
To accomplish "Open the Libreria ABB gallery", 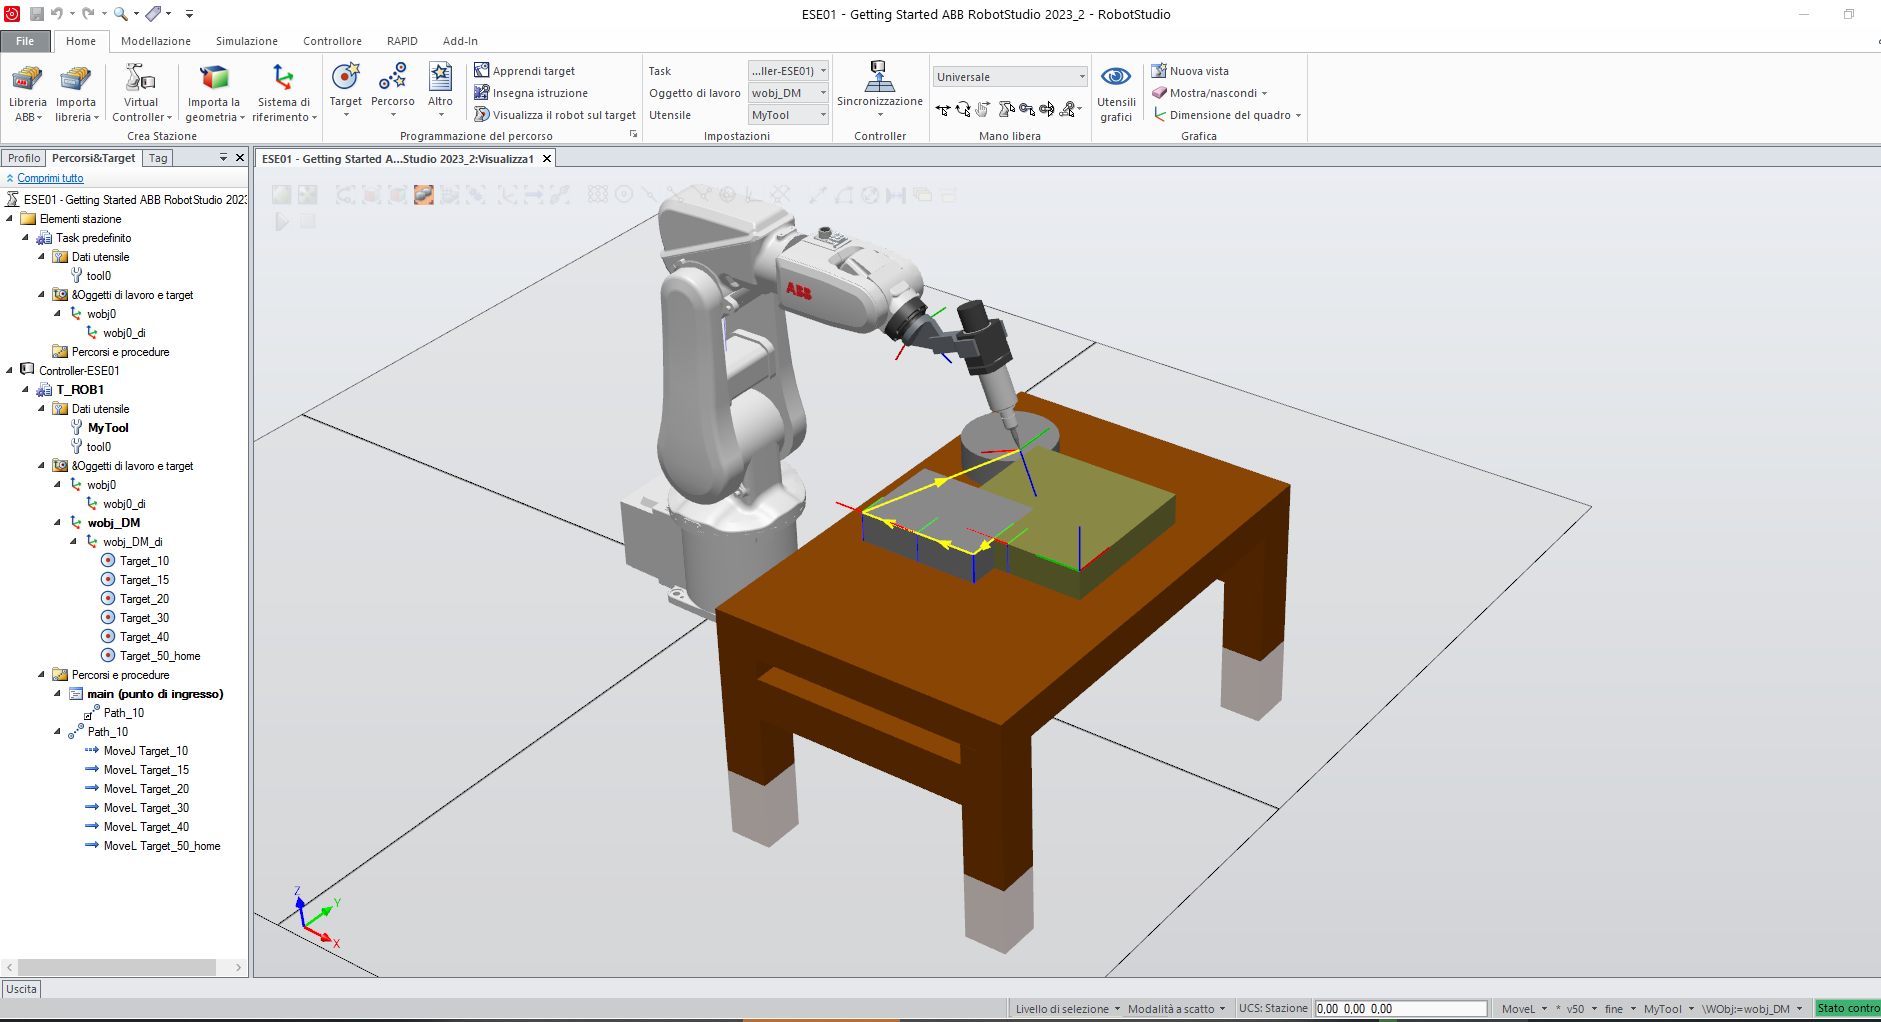I will click(27, 92).
